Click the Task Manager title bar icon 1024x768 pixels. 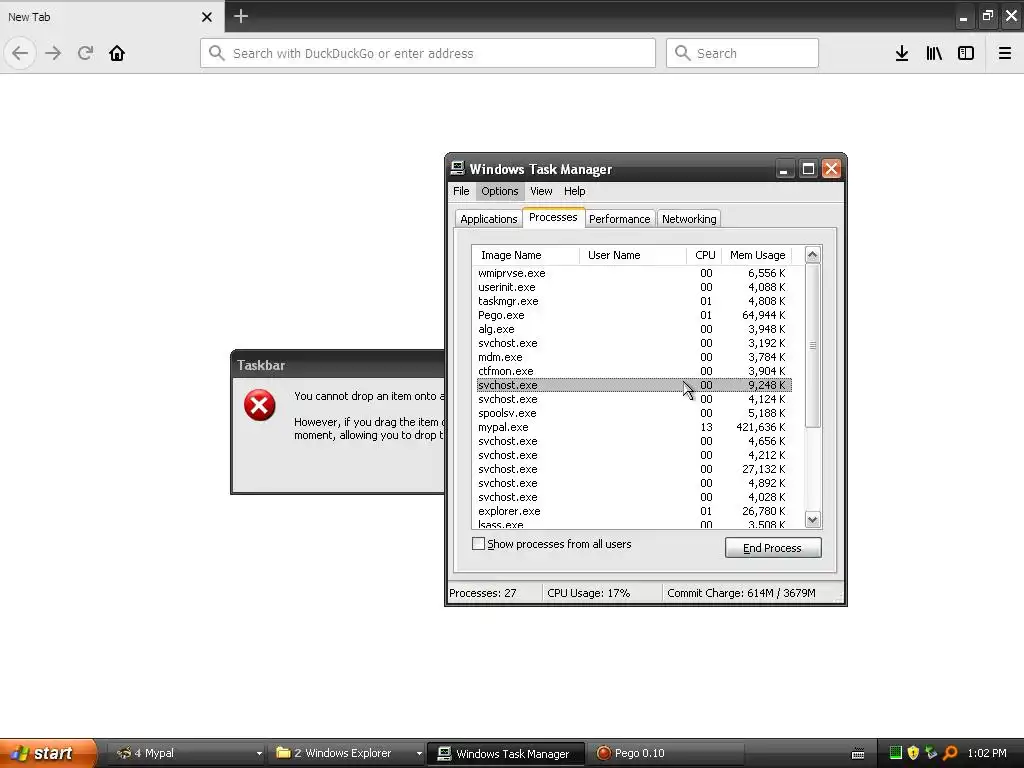pos(458,168)
